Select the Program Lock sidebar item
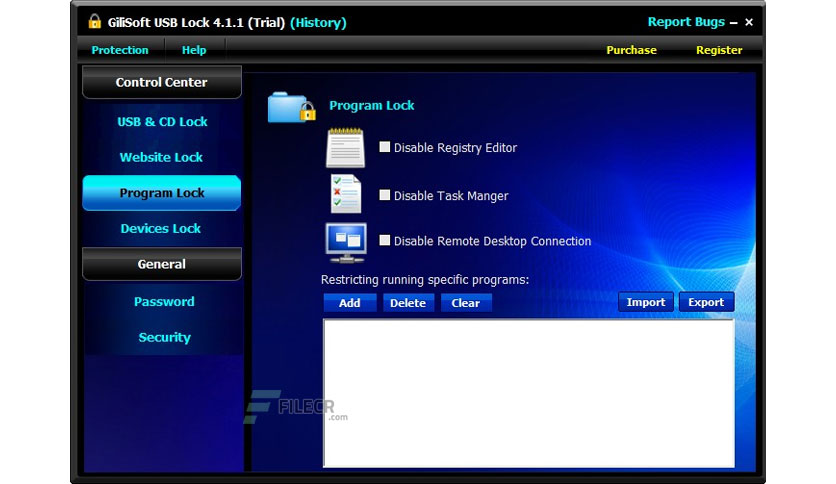 tap(162, 193)
